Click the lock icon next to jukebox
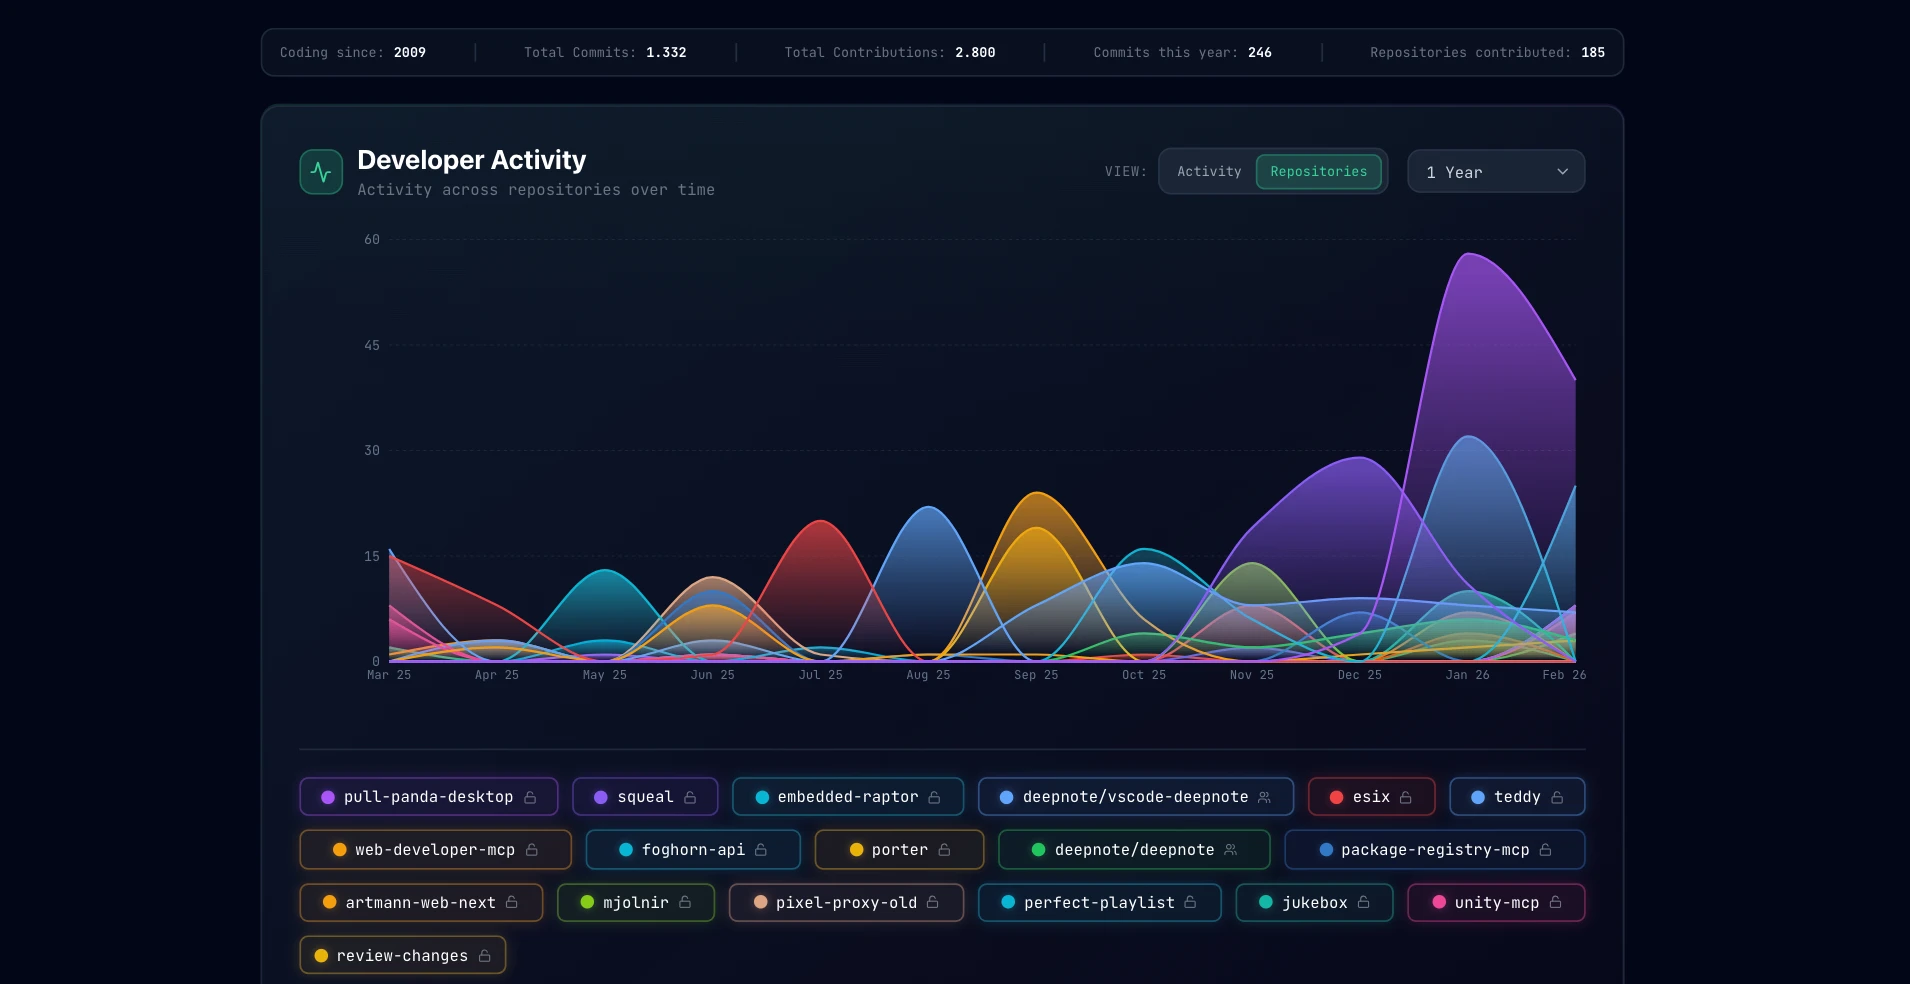The image size is (1910, 984). tap(1364, 902)
